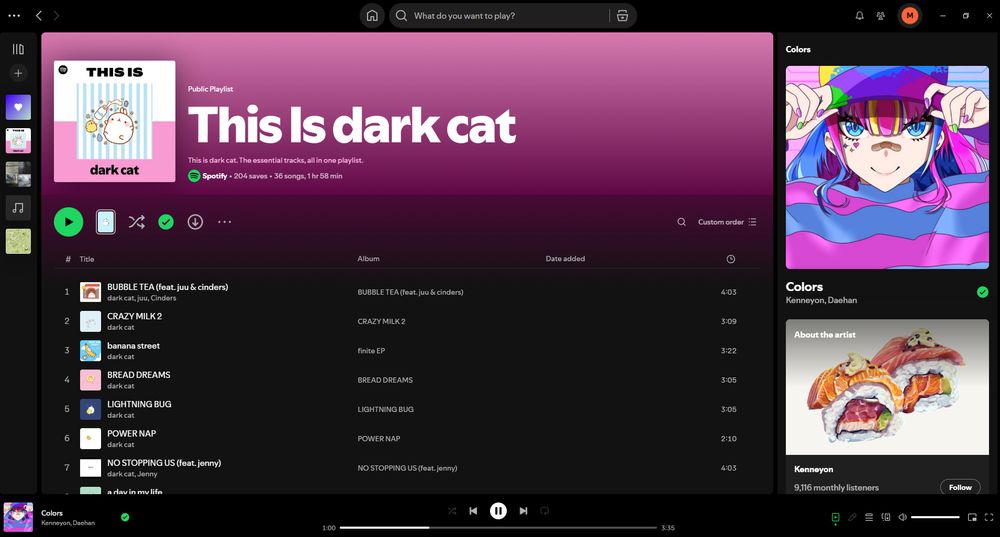Open the Spotify owner link

pyautogui.click(x=214, y=176)
